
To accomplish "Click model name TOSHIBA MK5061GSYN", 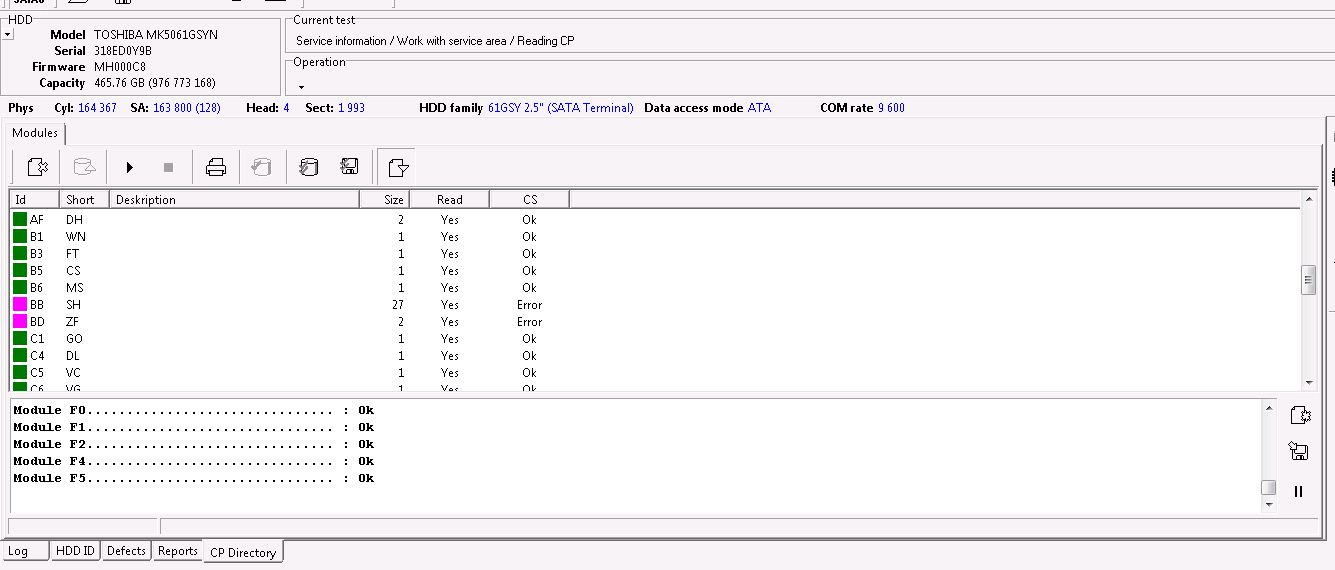I will [156, 35].
